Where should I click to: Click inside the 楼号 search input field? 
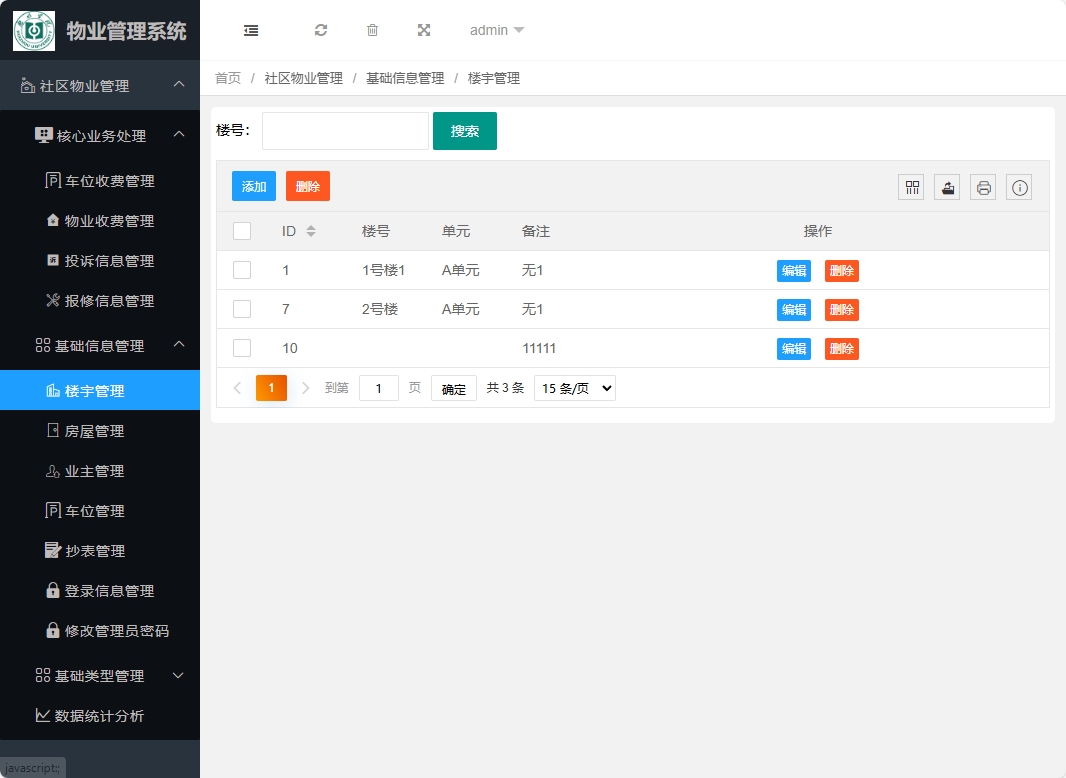pos(344,130)
